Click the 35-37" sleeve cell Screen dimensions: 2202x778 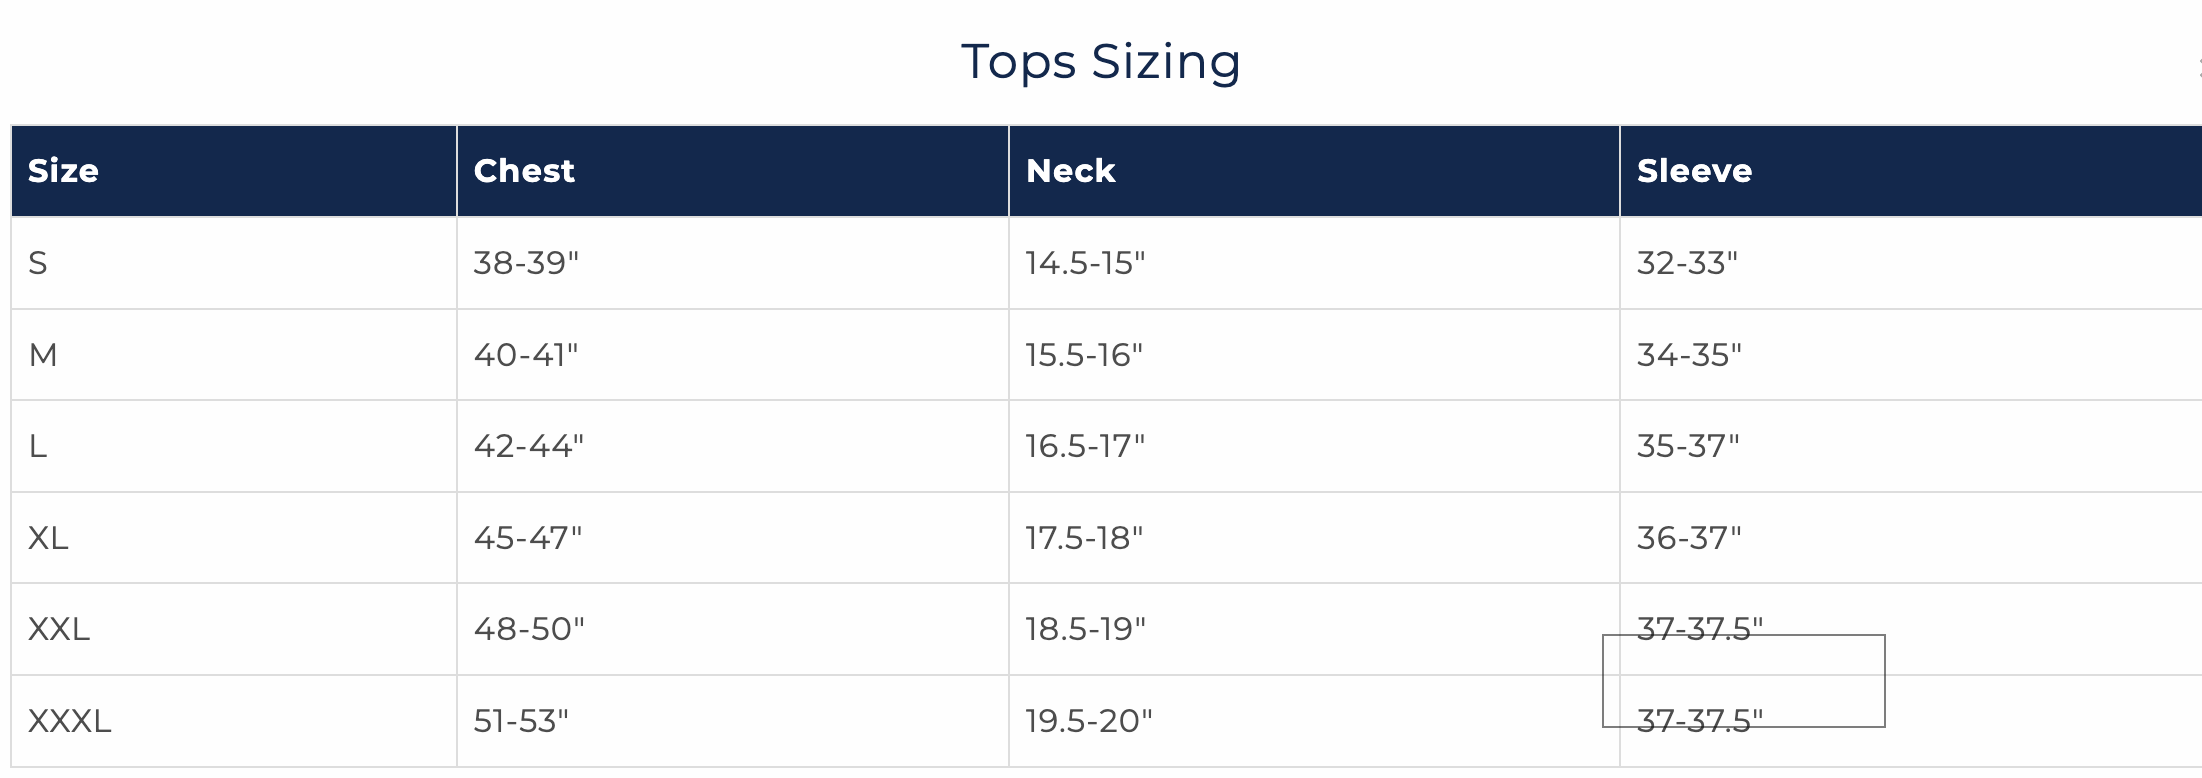pyautogui.click(x=1688, y=446)
